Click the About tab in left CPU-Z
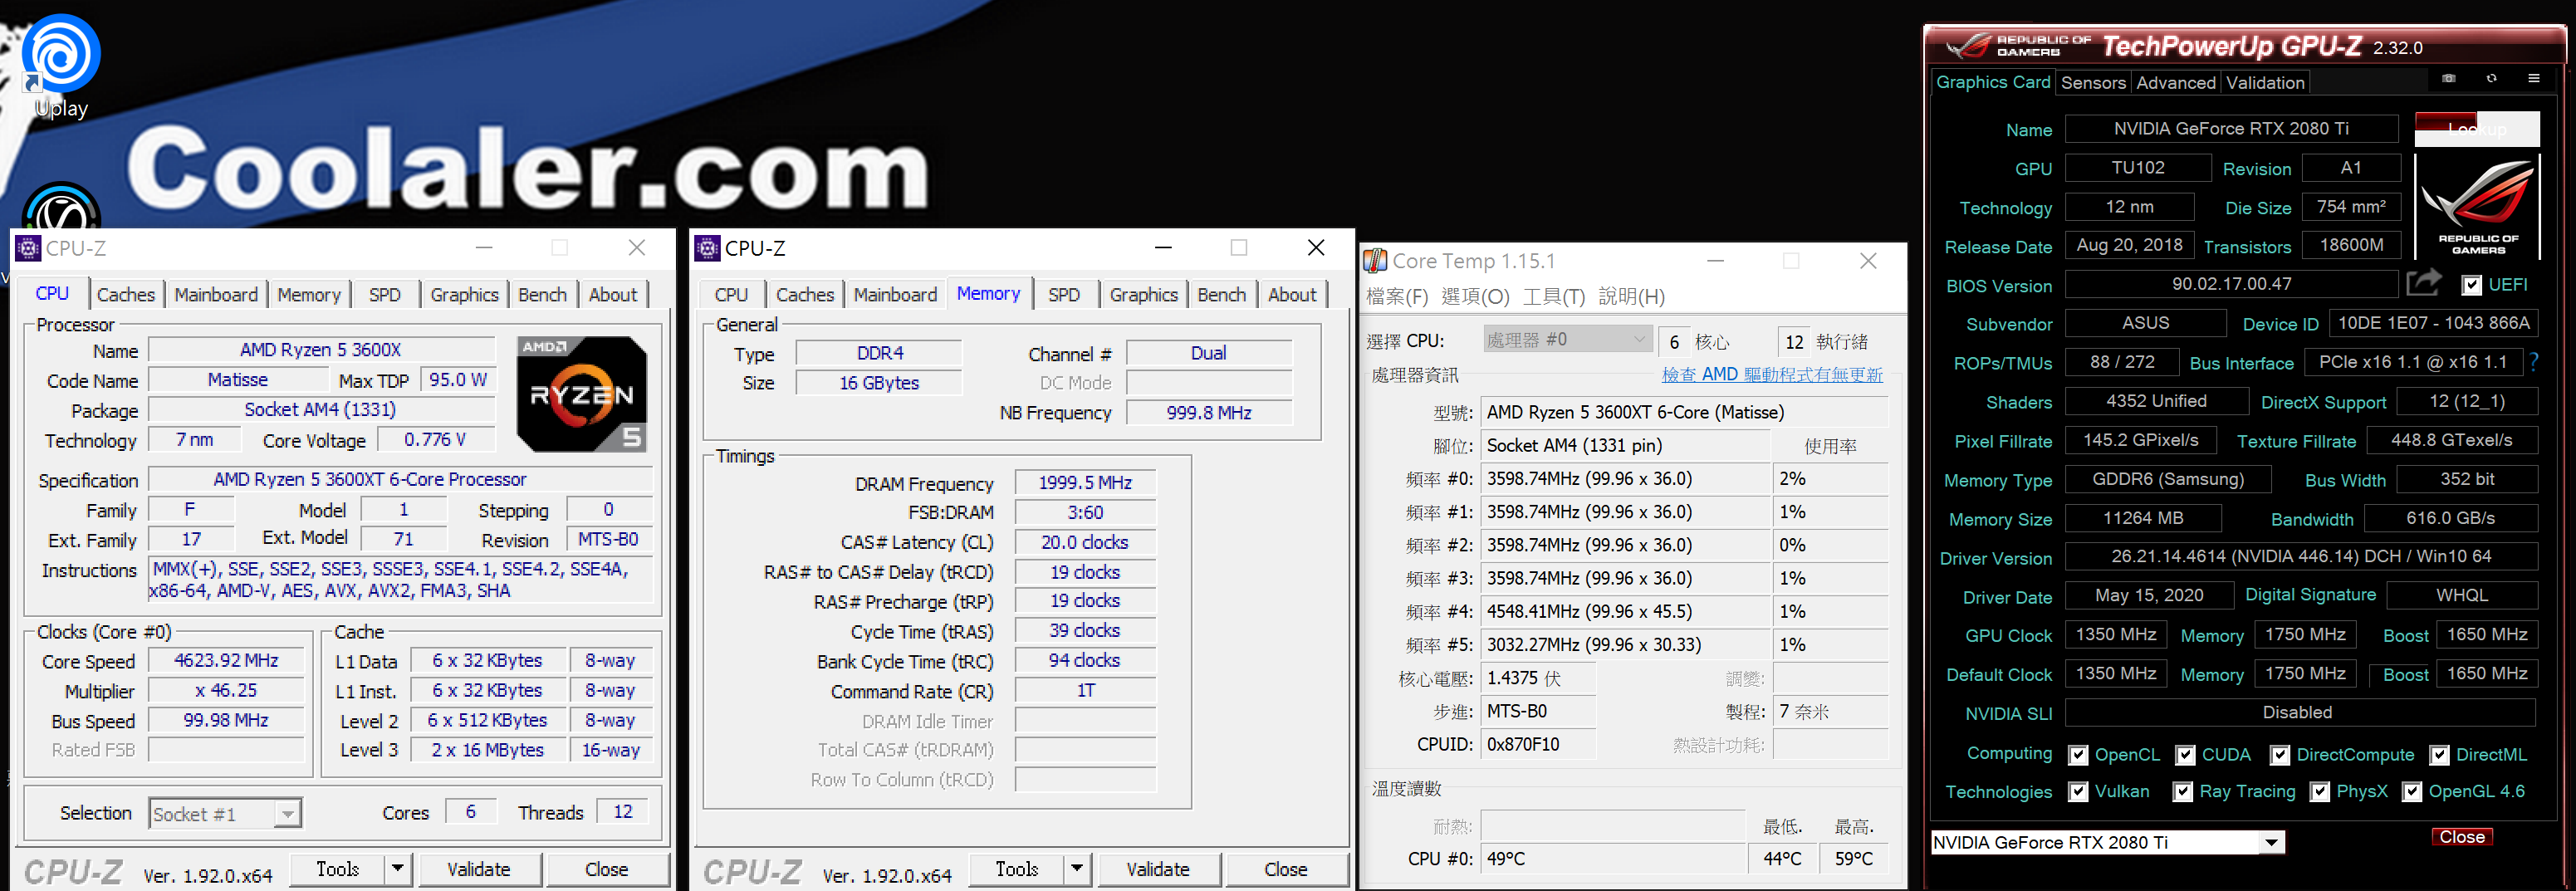The height and width of the screenshot is (891, 2576). 612,294
